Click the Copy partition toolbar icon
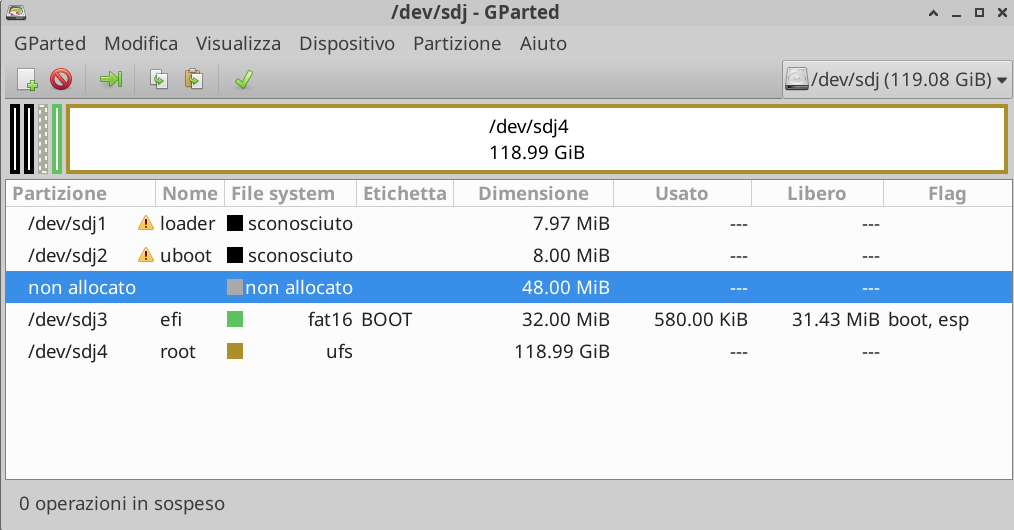The height and width of the screenshot is (530, 1014). 158,79
